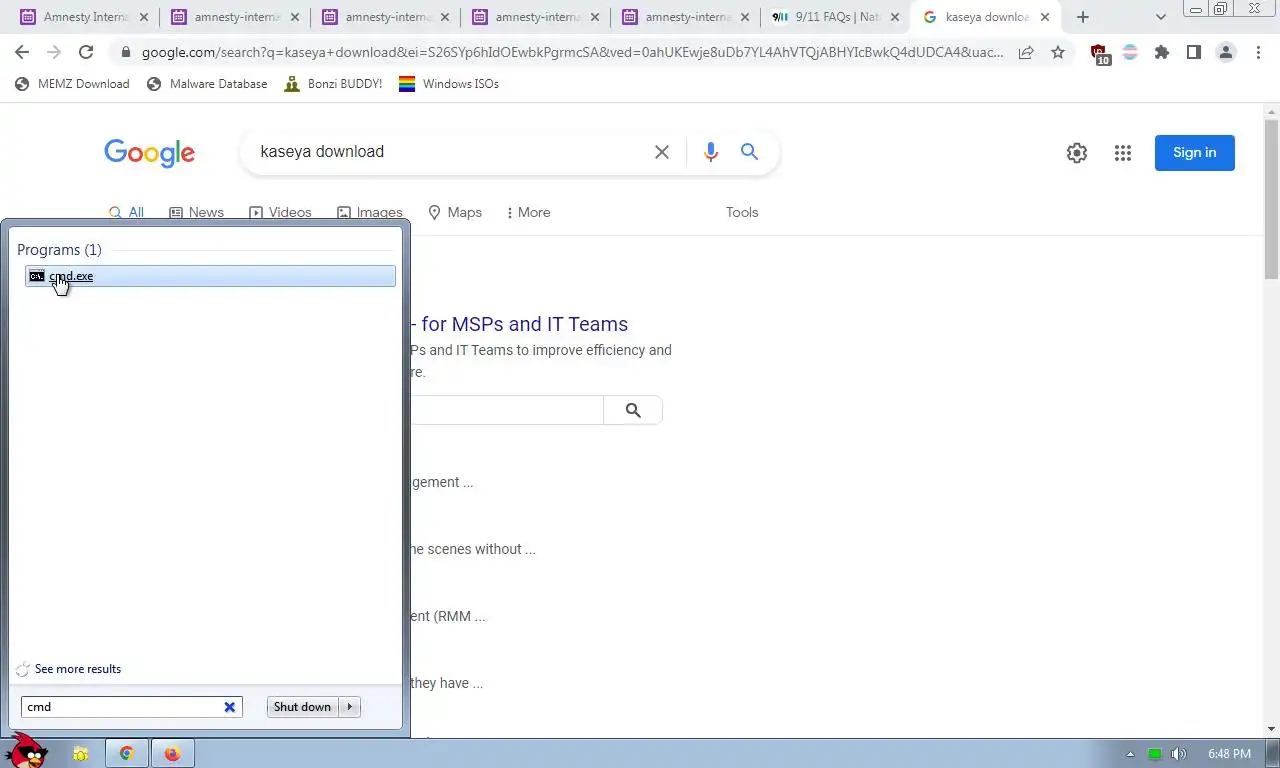Open the Extensions puzzle-piece menu
The height and width of the screenshot is (768, 1280).
click(x=1162, y=53)
